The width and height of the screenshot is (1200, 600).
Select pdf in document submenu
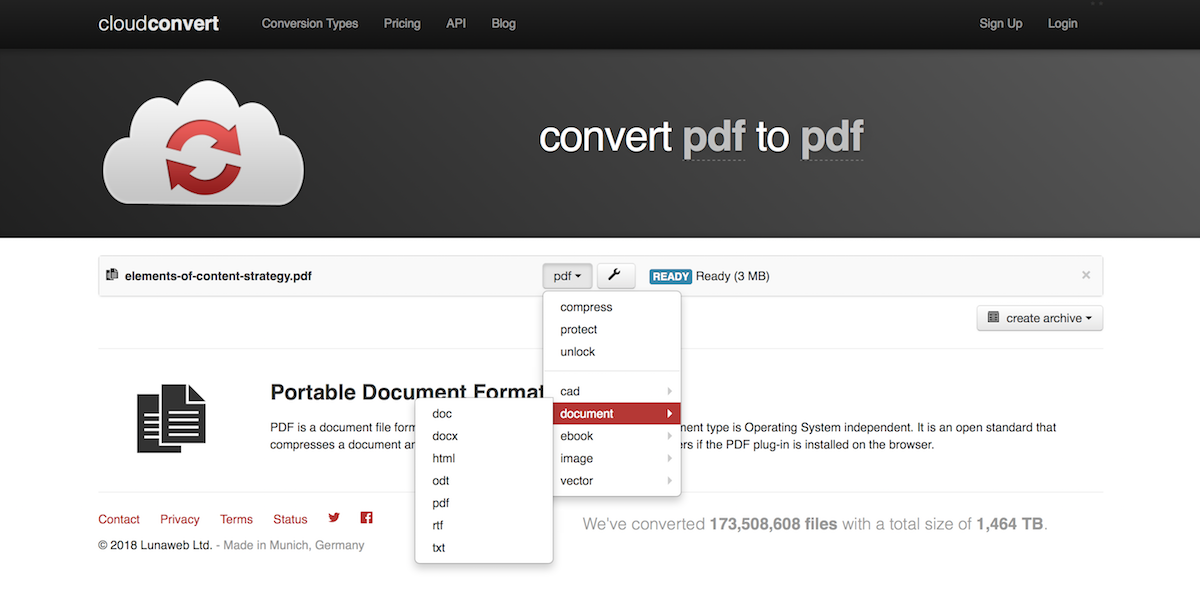tap(484, 503)
